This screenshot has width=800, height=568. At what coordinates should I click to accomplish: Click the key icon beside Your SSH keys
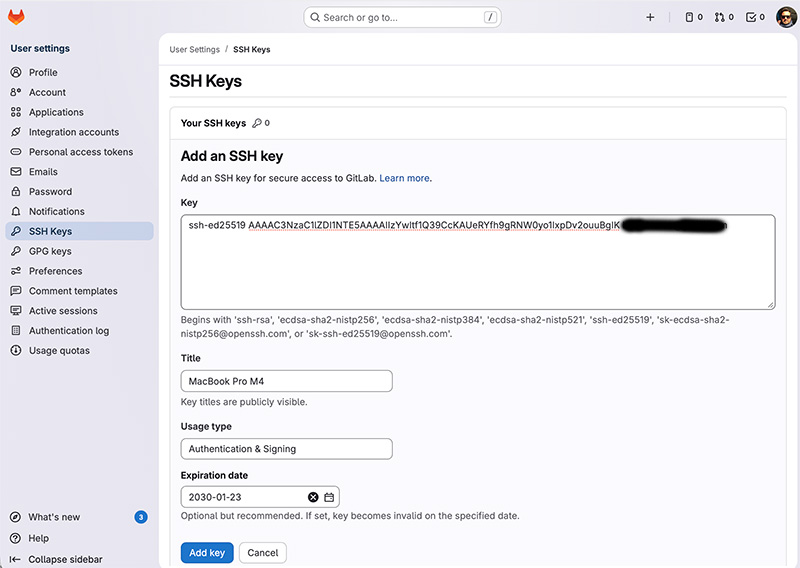click(257, 123)
